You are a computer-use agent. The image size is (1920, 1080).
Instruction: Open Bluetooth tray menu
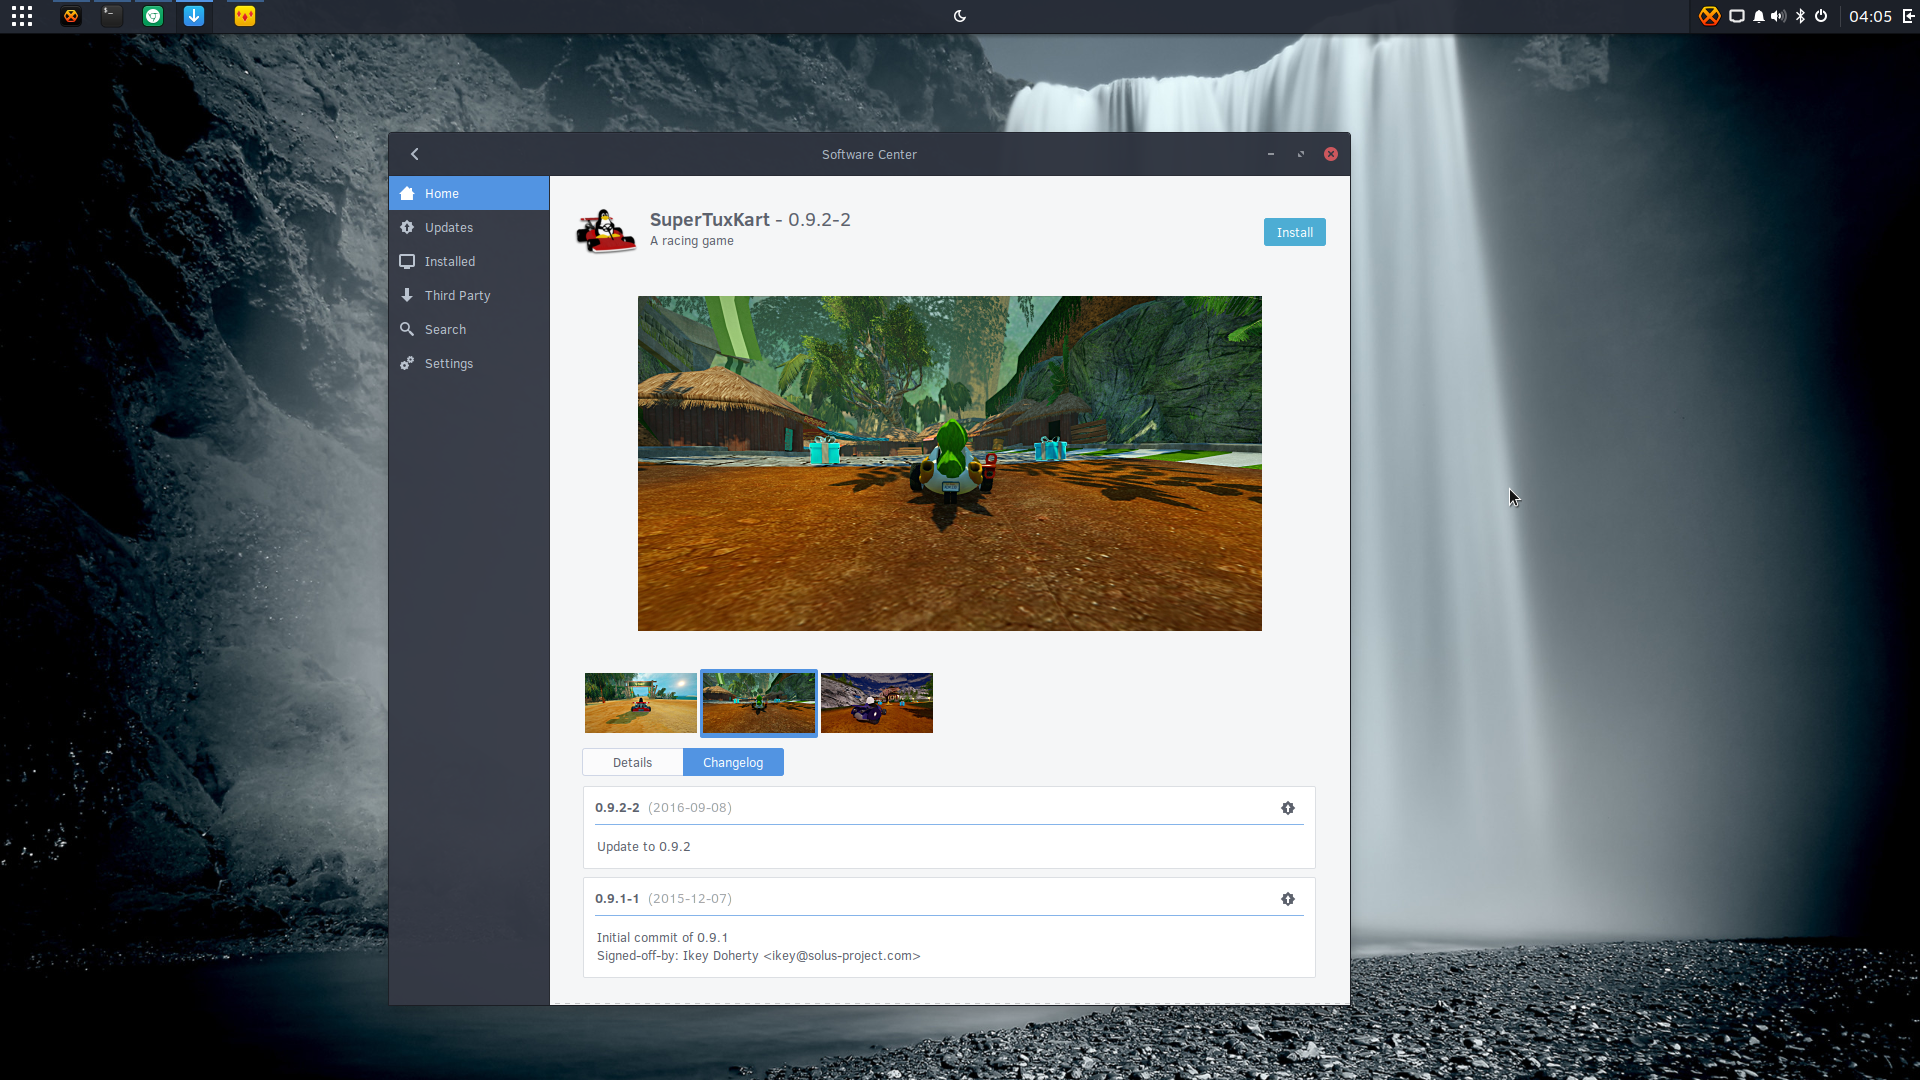(x=1800, y=16)
